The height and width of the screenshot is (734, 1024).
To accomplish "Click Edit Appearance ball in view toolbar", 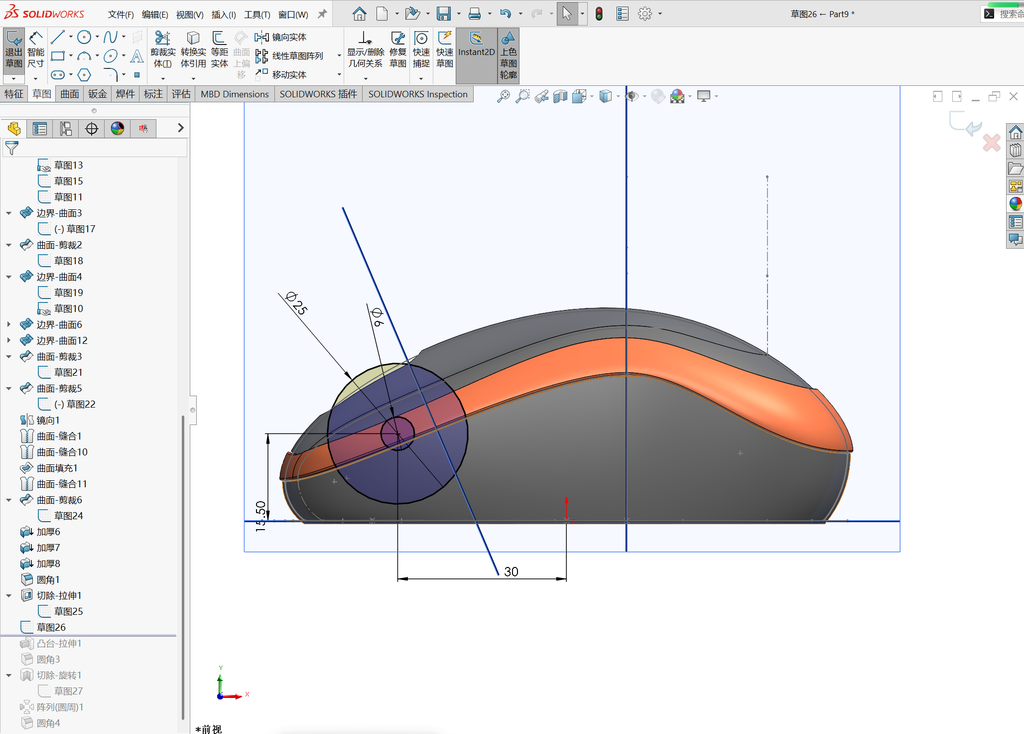I will [x=677, y=97].
